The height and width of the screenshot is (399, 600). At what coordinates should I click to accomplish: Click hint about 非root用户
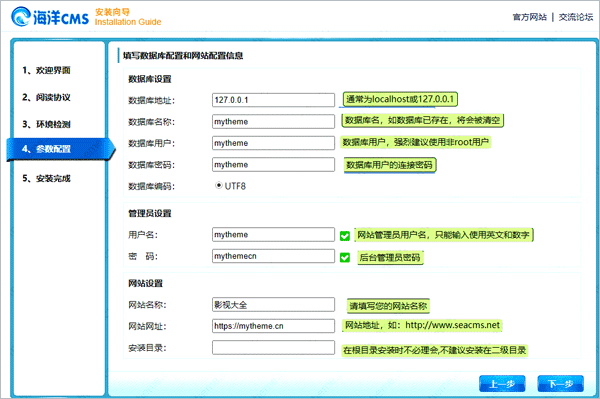[x=416, y=142]
